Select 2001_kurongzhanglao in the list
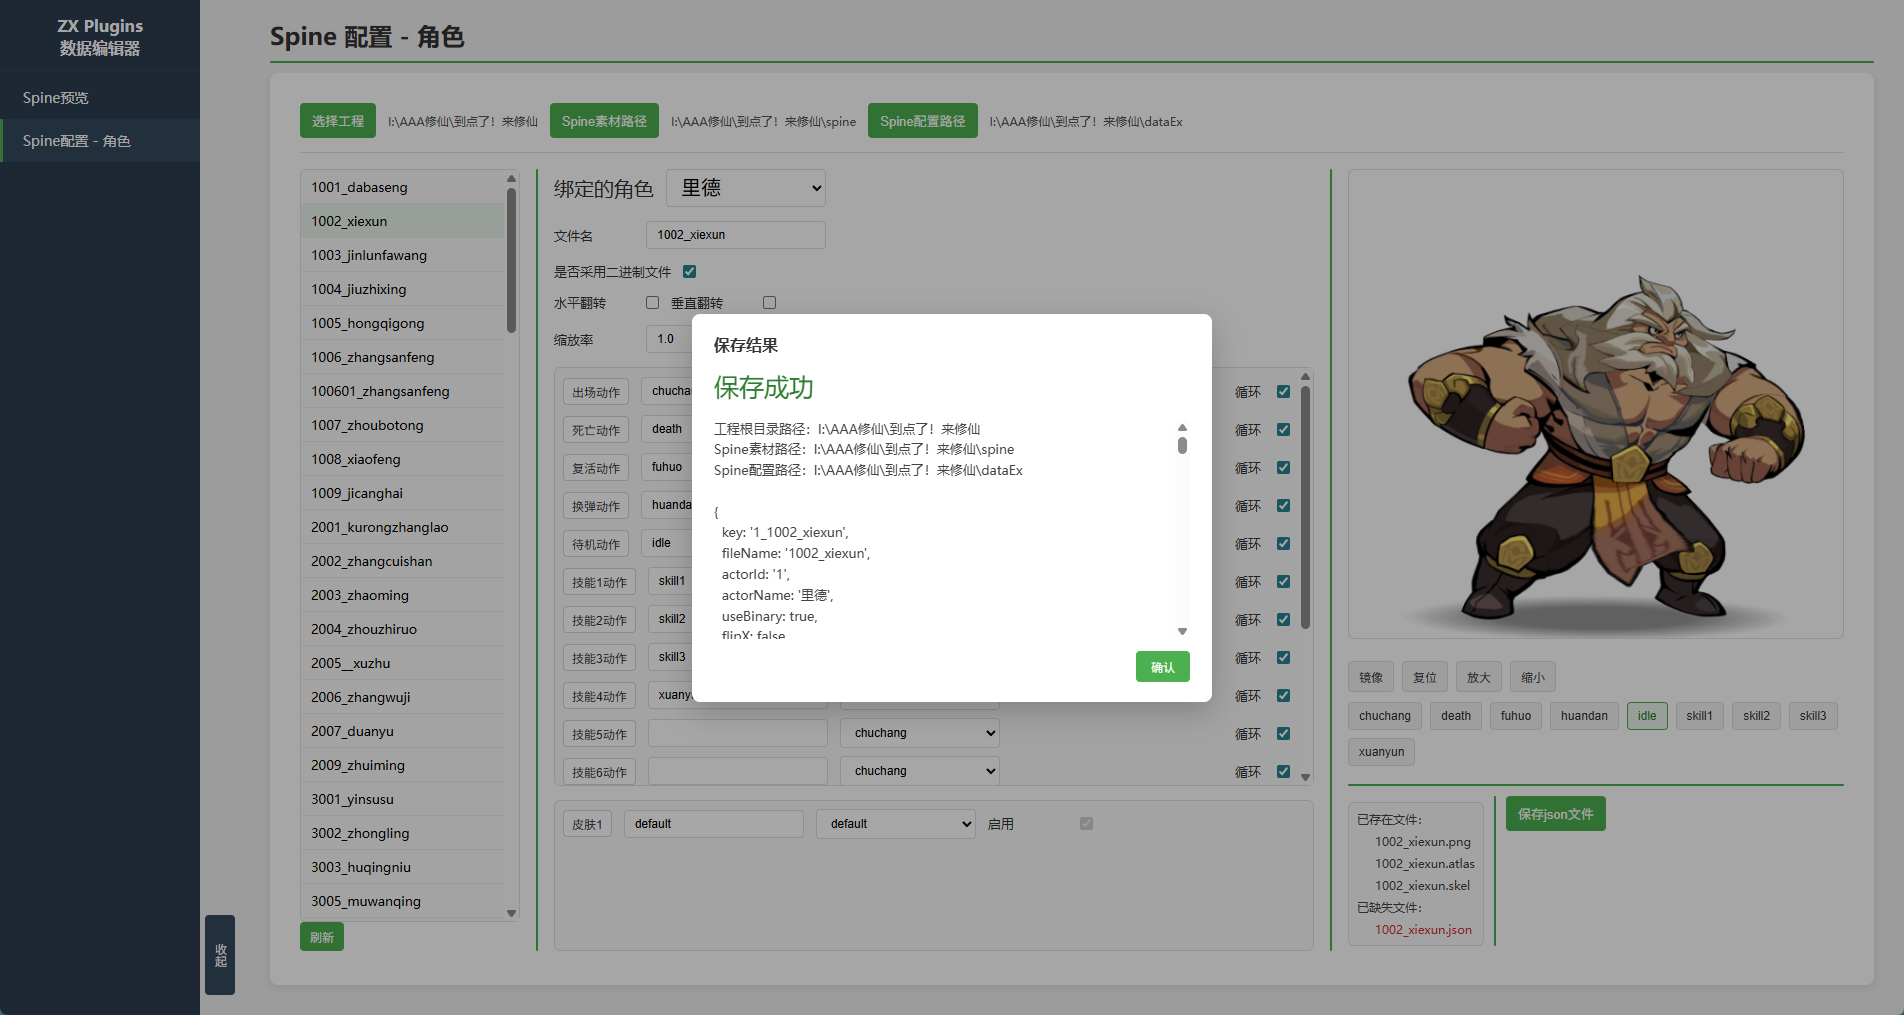 [403, 527]
